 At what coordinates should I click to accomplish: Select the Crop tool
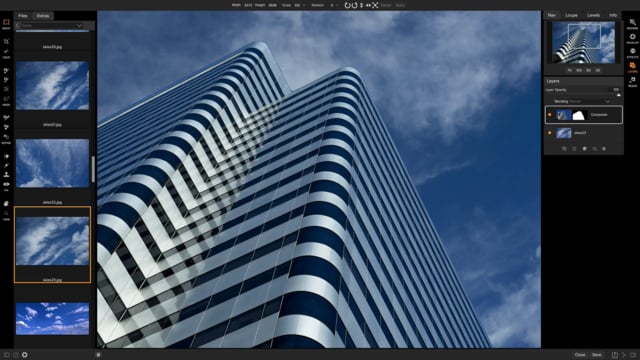coord(6,41)
